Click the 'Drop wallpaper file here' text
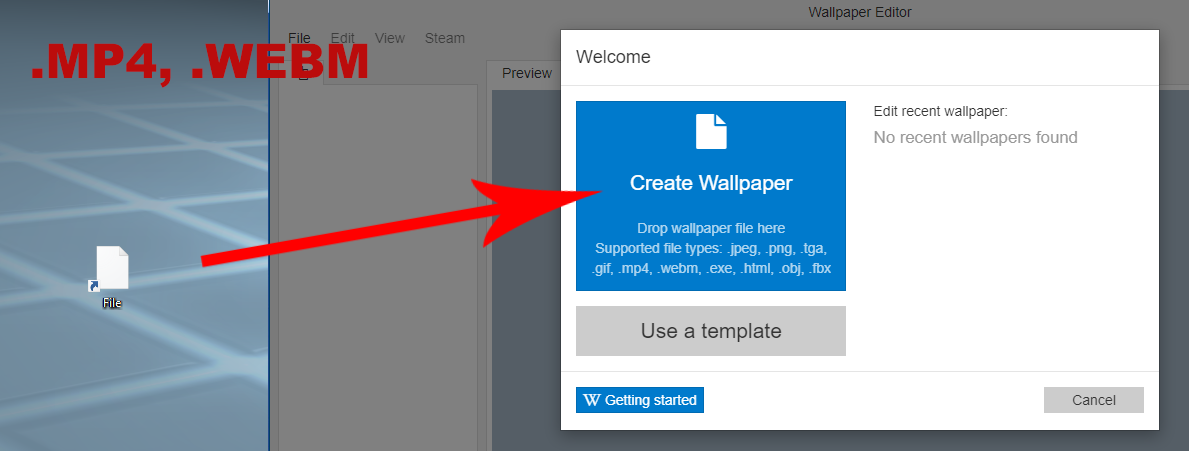The image size is (1189, 451). tap(711, 228)
